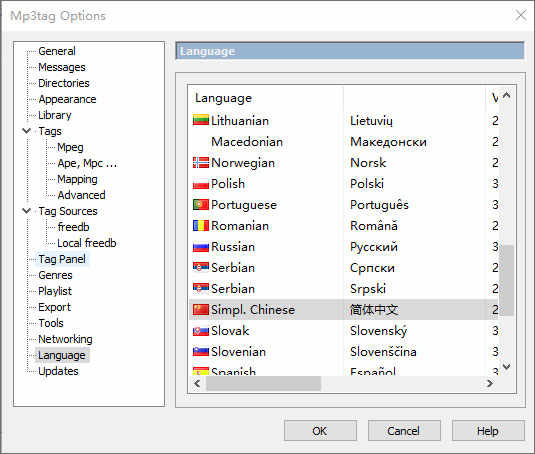Choose Norwegian from the language list
This screenshot has width=535, height=454.
[x=243, y=163]
